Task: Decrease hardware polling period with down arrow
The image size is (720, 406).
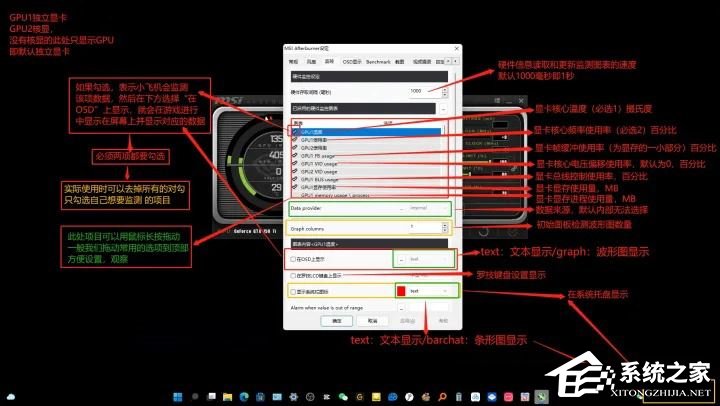Action: tap(444, 95)
